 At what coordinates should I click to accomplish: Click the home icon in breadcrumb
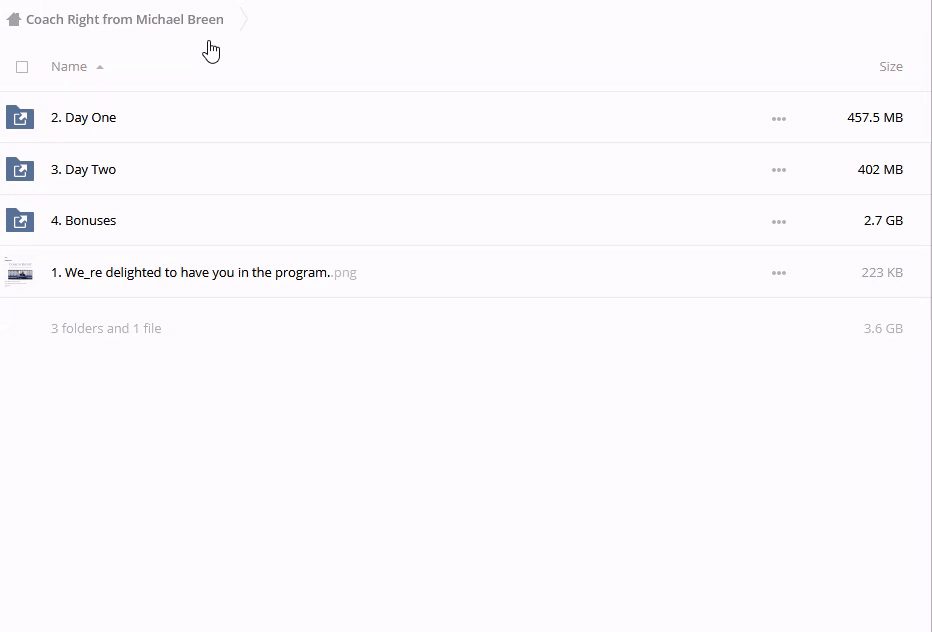[x=14, y=19]
